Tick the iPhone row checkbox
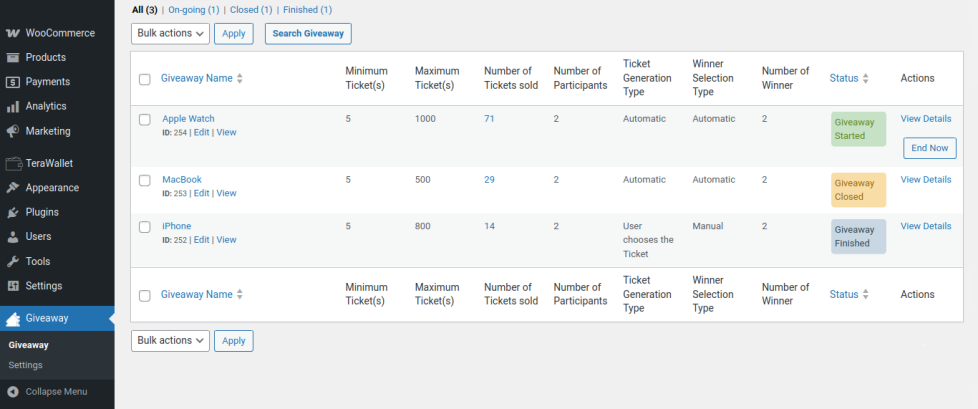This screenshot has width=978, height=409. 145,227
